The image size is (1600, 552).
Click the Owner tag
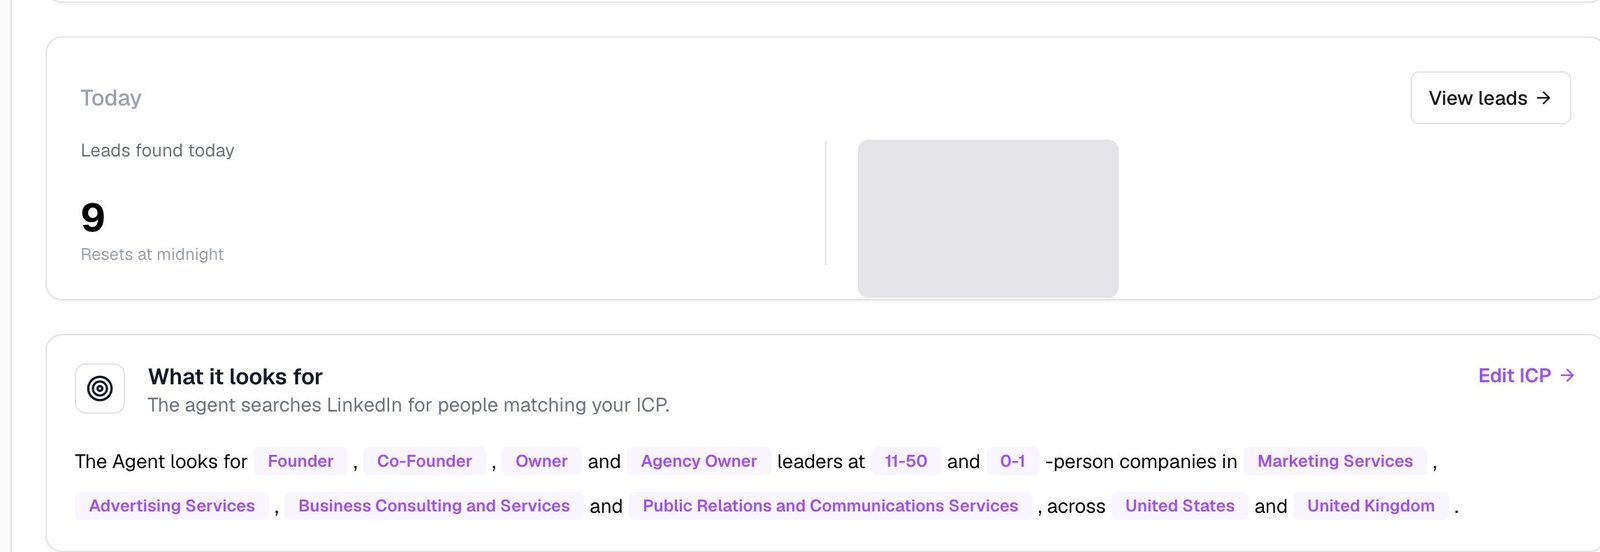[x=541, y=461]
